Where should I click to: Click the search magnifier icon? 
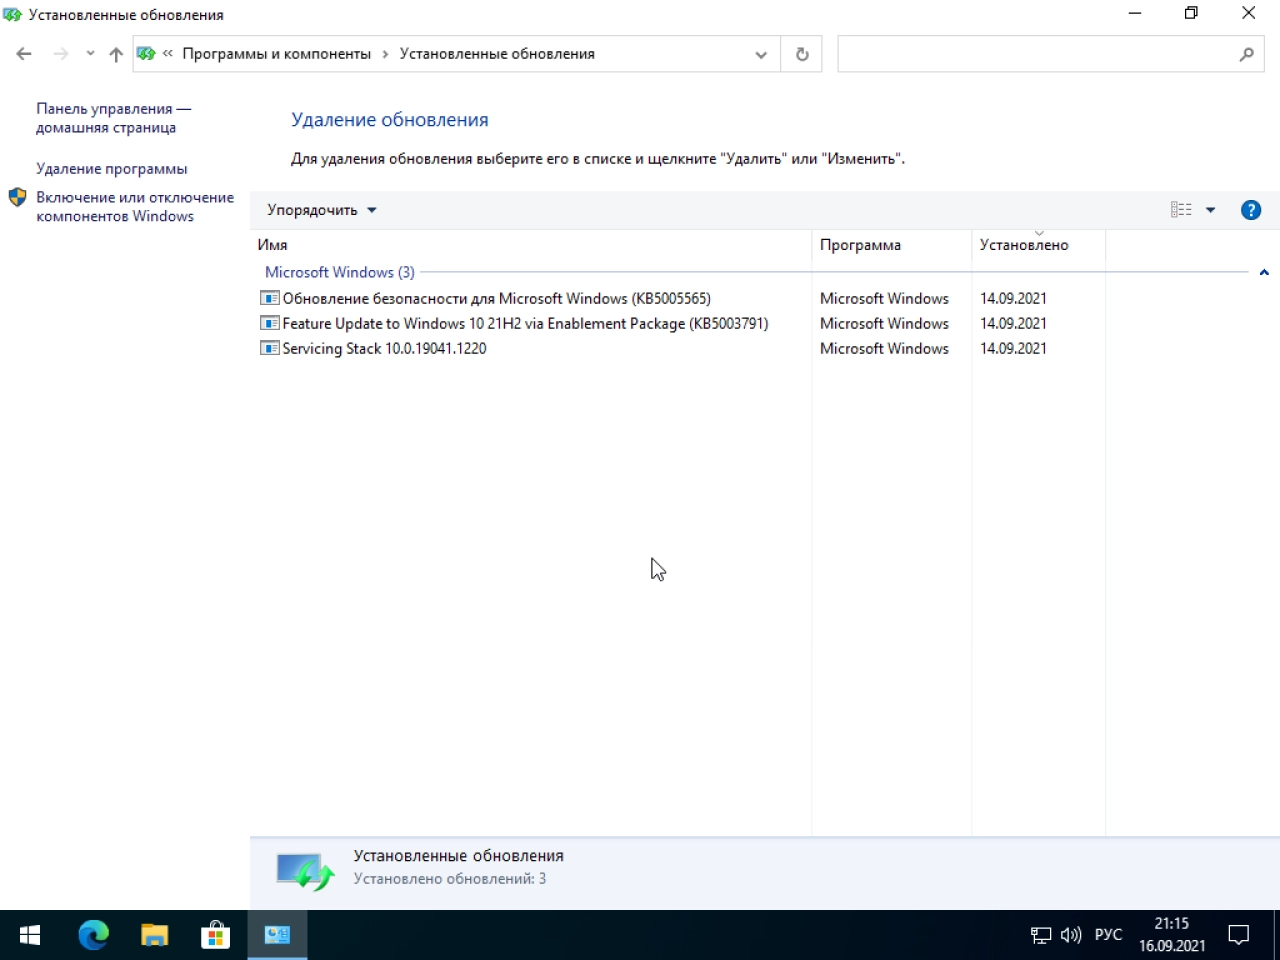[1246, 54]
